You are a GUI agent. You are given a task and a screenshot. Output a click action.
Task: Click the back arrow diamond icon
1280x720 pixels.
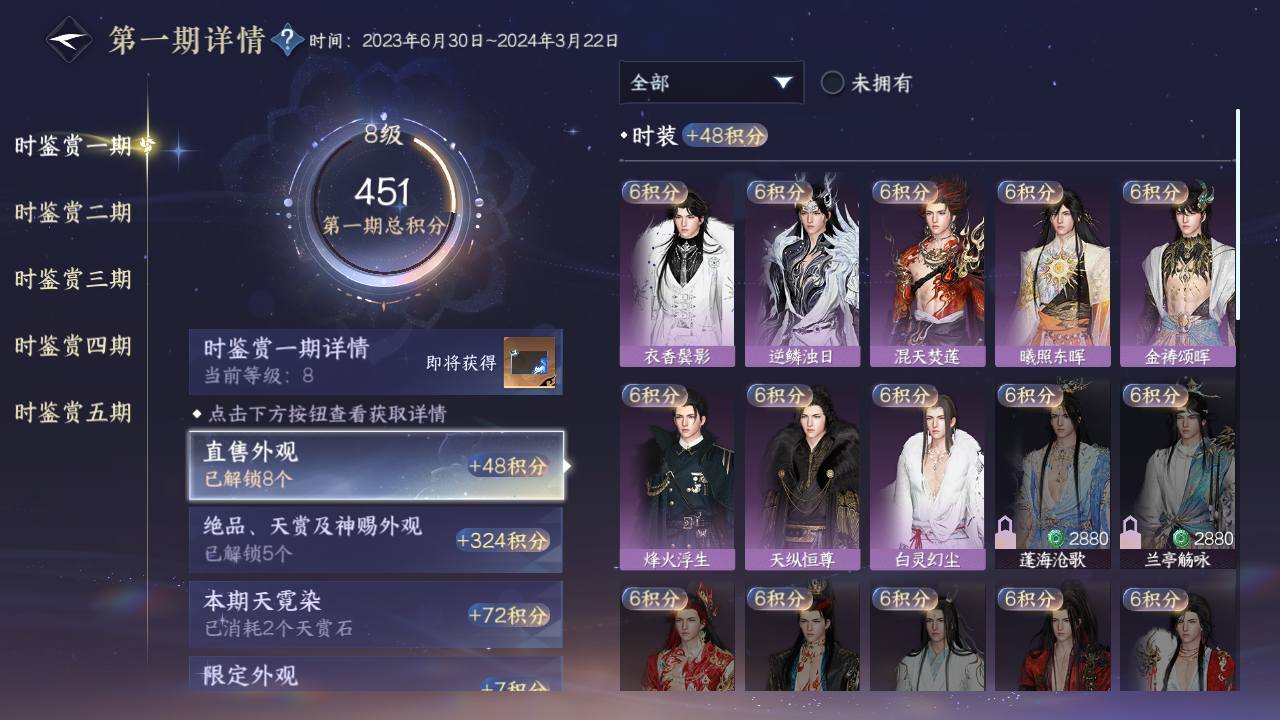[70, 40]
